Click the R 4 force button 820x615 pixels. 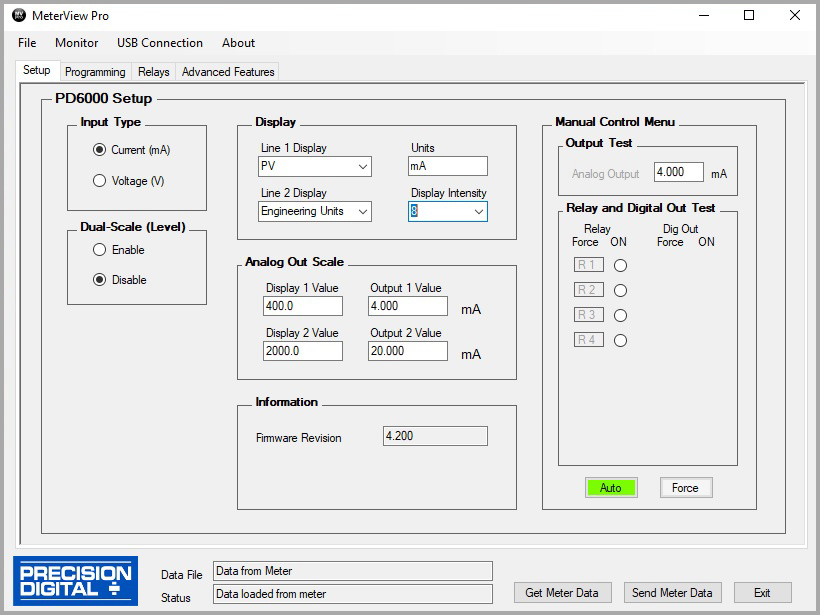pos(588,340)
